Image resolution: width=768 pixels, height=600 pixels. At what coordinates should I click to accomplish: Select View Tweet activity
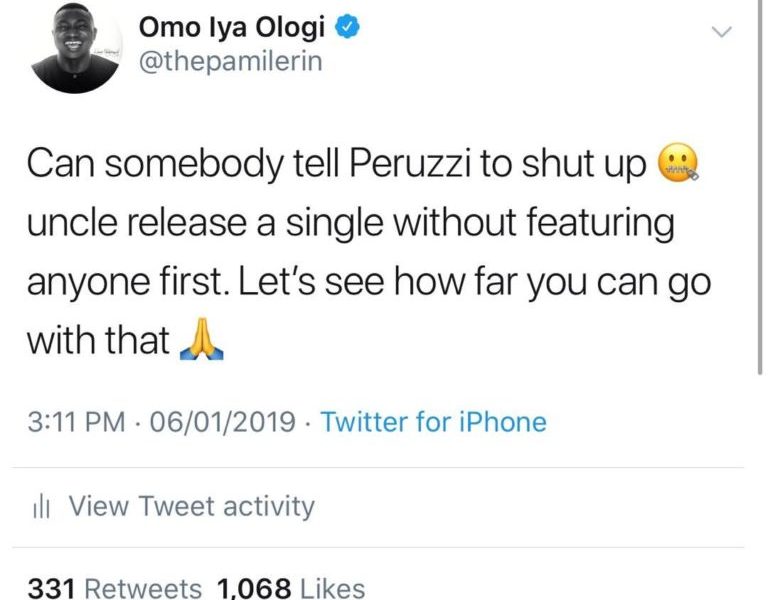click(191, 507)
